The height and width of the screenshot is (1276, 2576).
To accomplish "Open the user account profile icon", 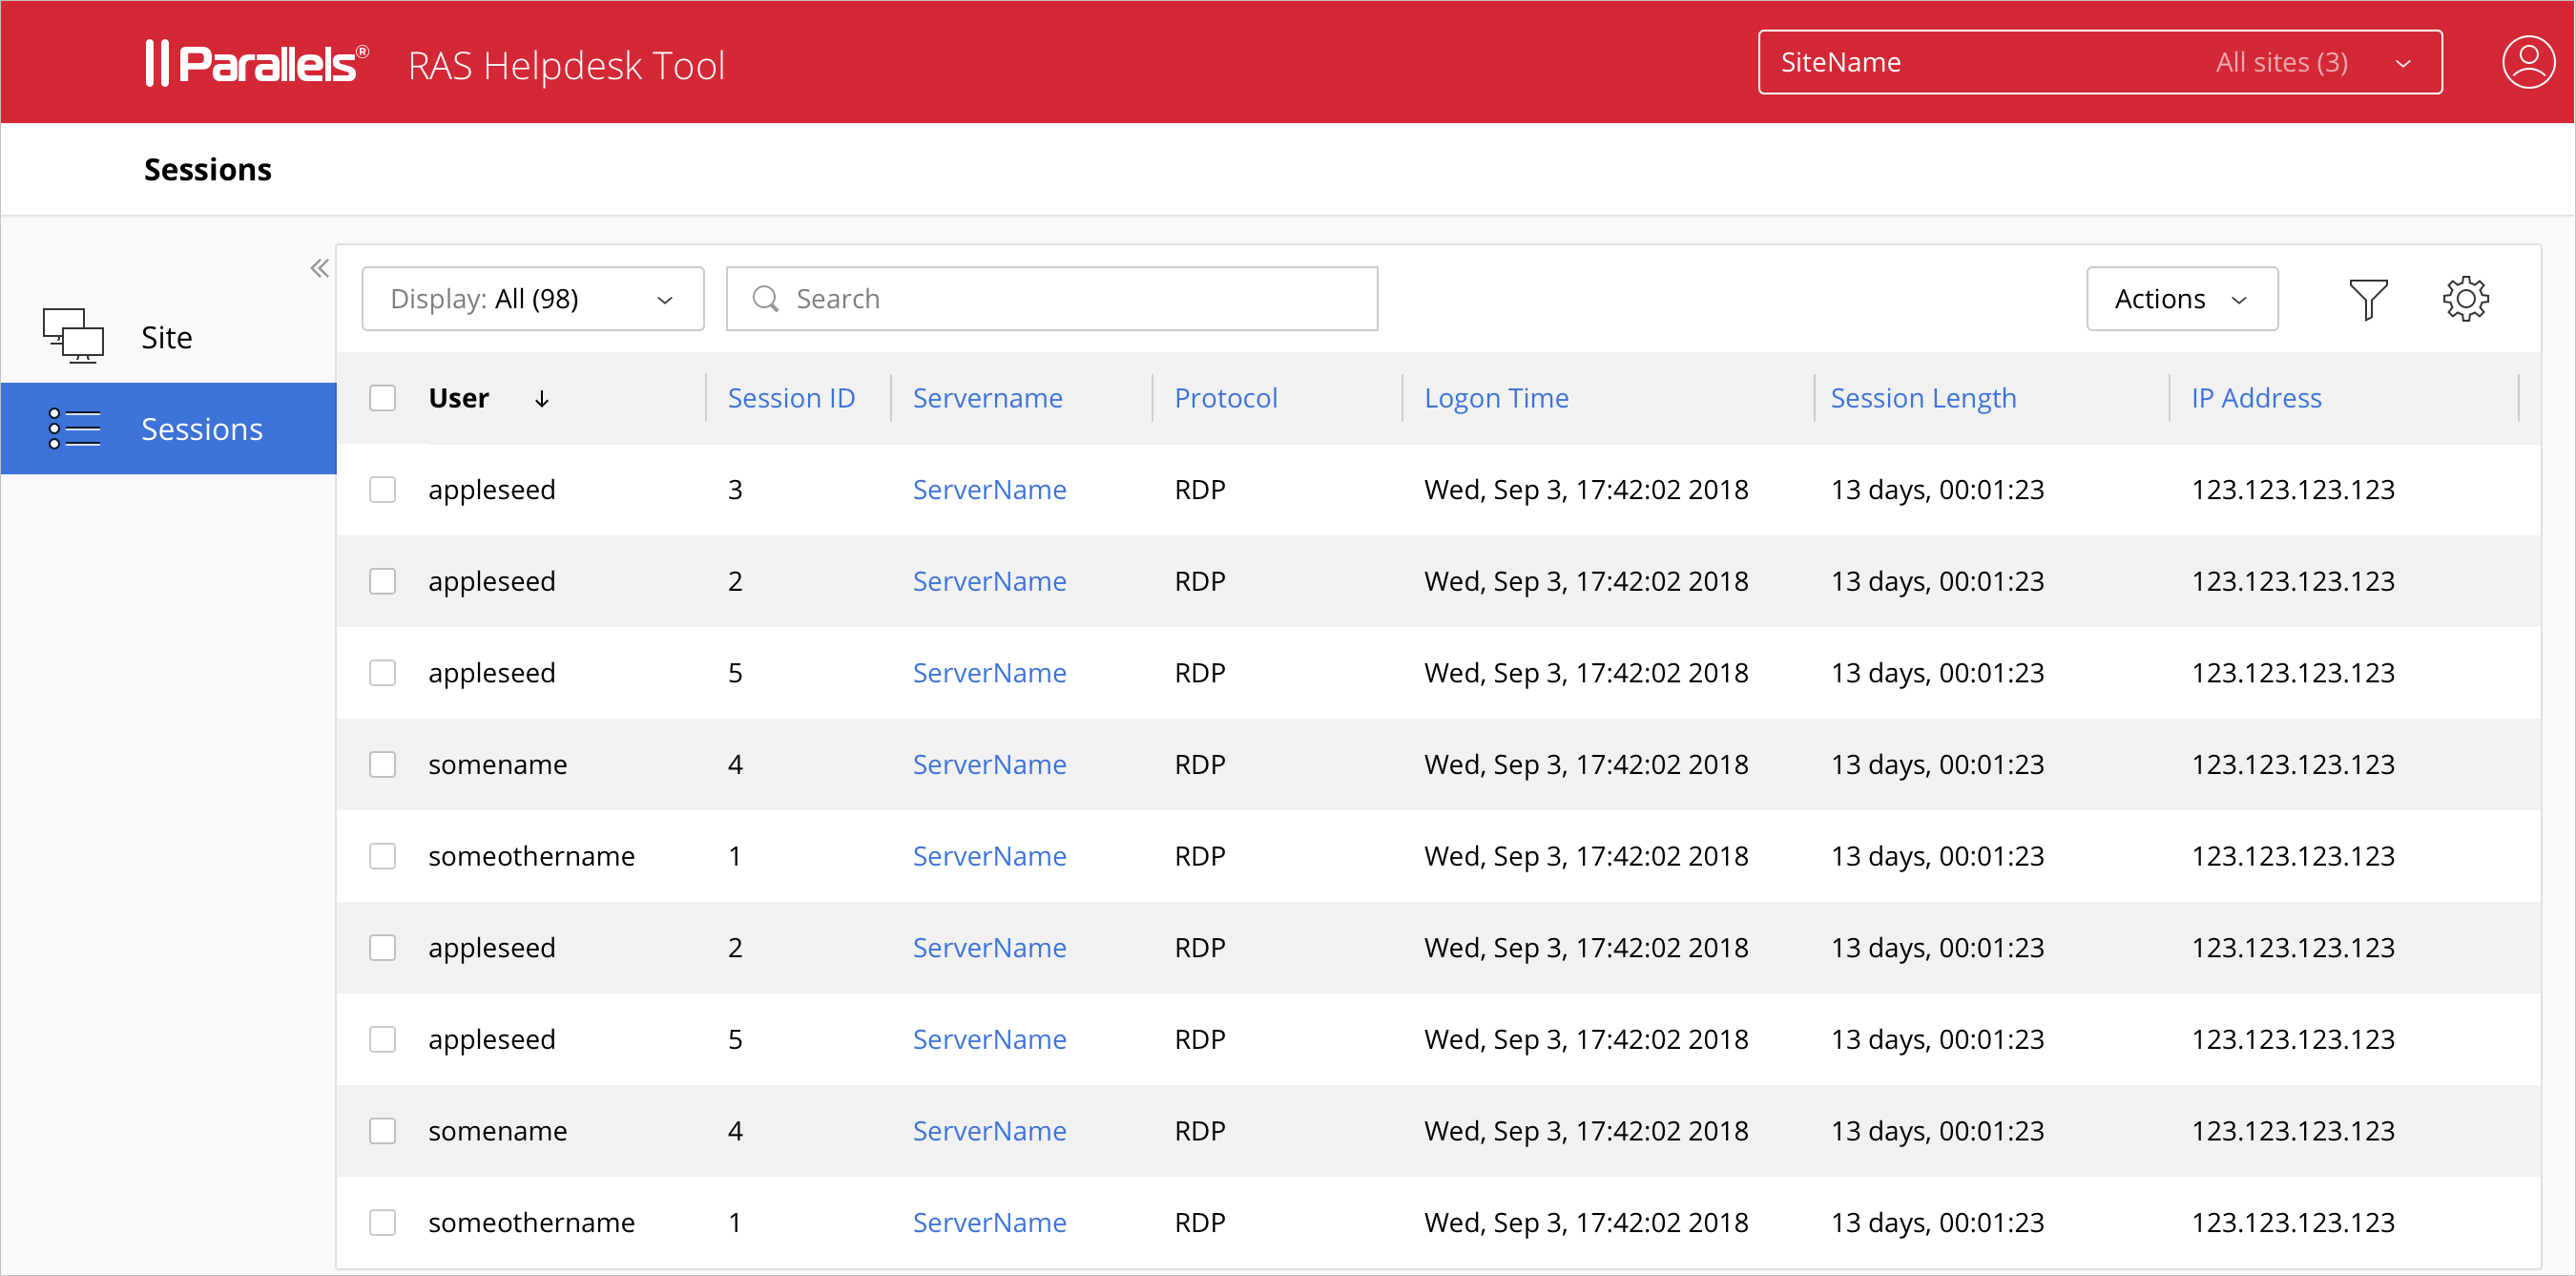I will (x=2527, y=63).
